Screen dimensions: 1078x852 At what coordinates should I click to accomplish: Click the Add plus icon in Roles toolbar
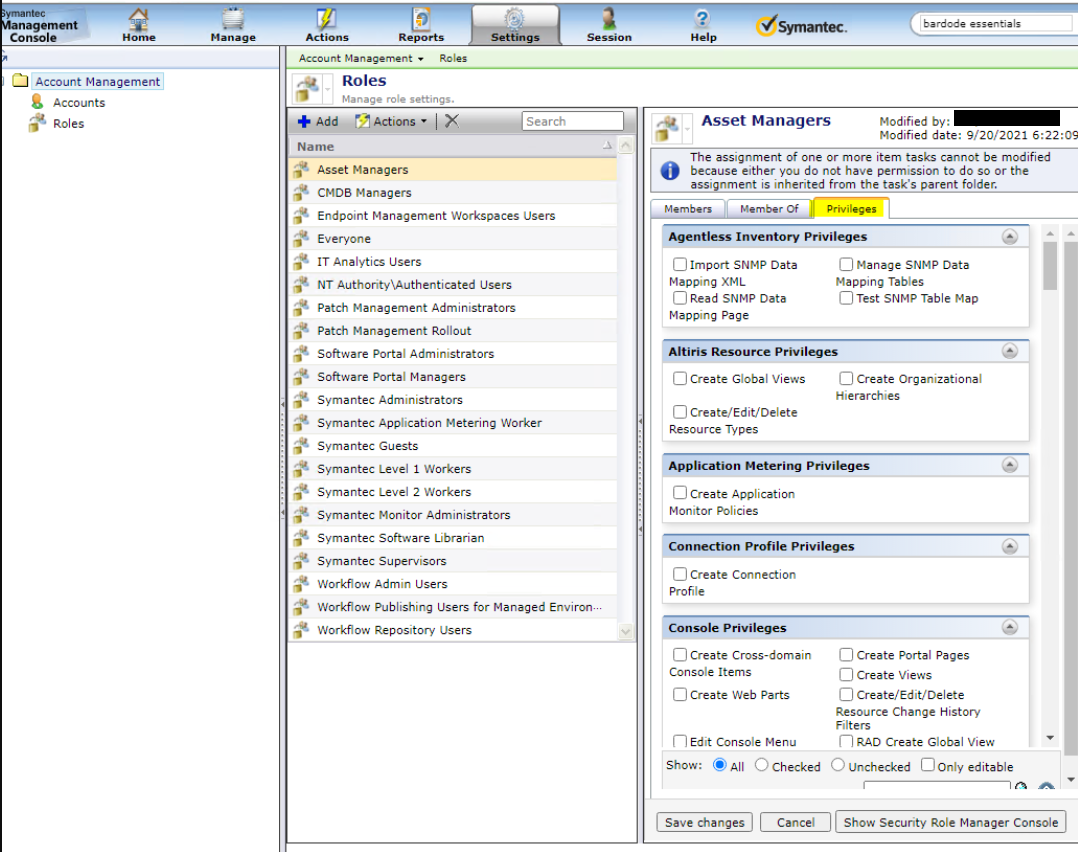pyautogui.click(x=305, y=121)
